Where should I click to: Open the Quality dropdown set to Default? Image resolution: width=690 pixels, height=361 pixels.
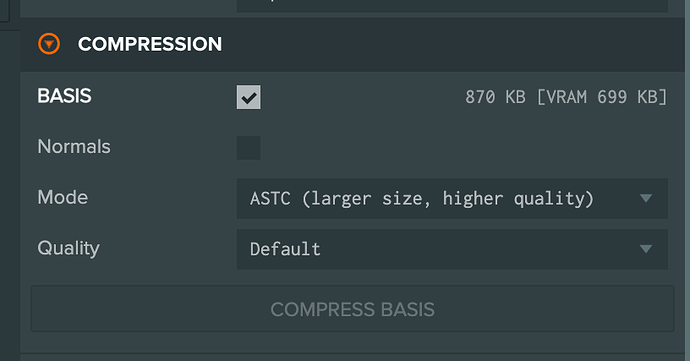pyautogui.click(x=452, y=249)
